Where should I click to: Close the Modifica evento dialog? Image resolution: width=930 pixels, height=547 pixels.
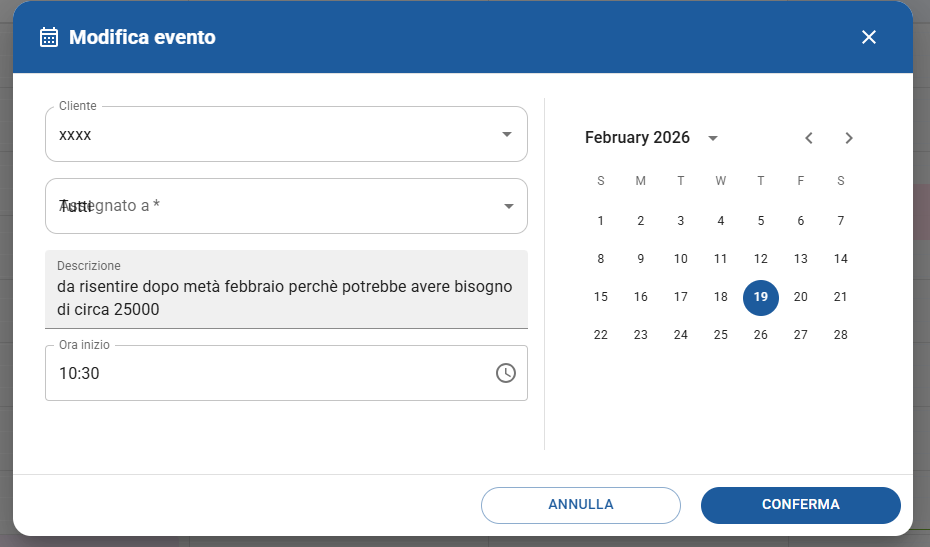click(x=869, y=37)
